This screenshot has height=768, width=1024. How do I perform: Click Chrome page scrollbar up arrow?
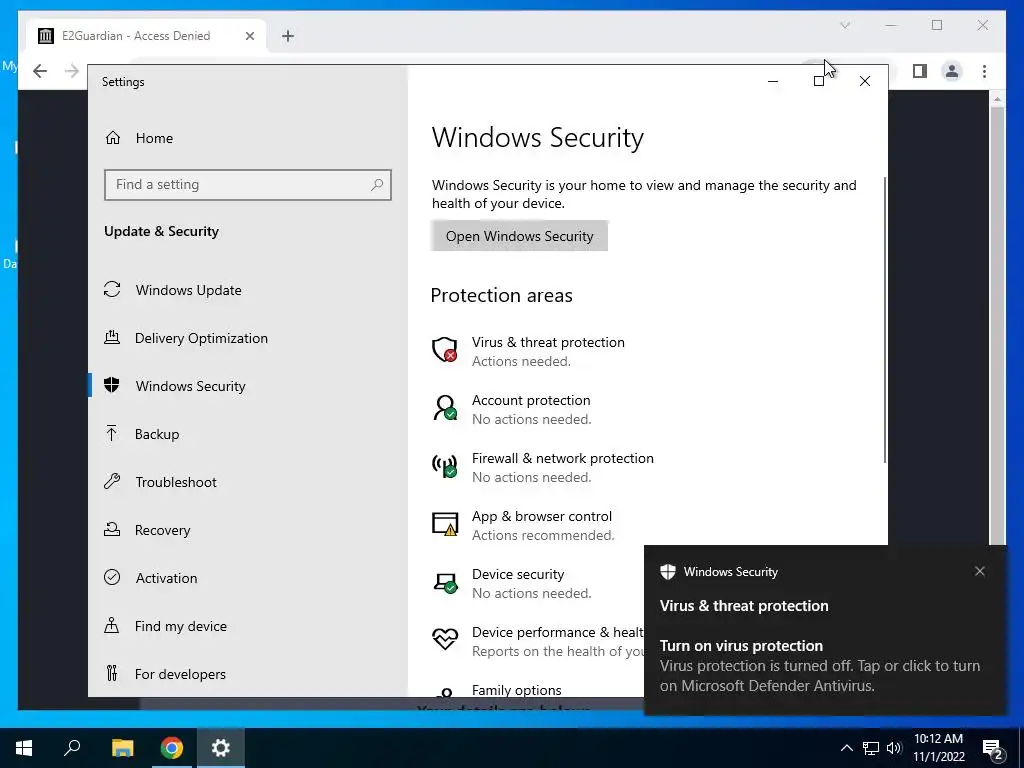[997, 99]
